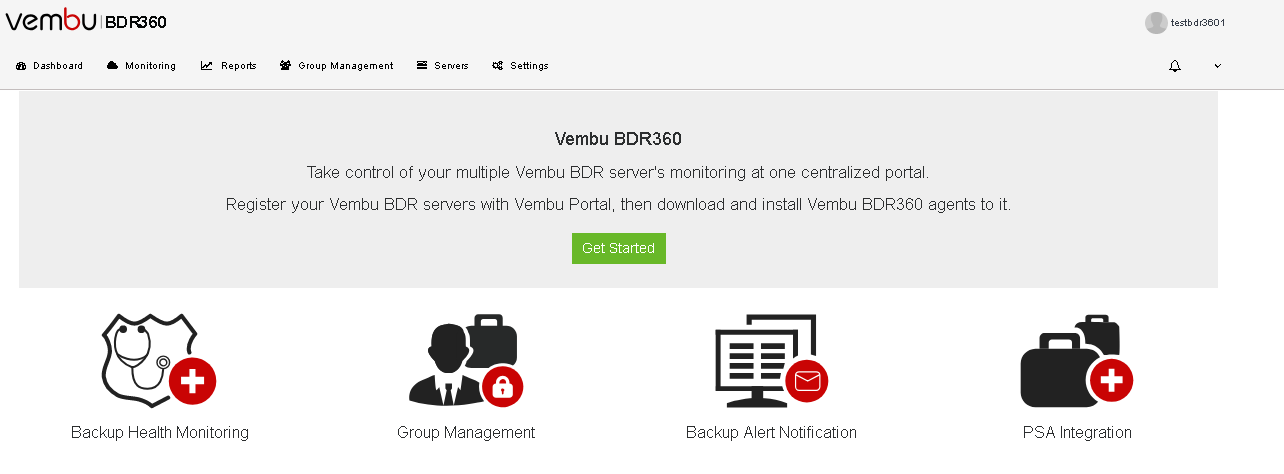This screenshot has height=474, width=1284.
Task: Click the Dashboard gauge icon
Action: (x=21, y=66)
